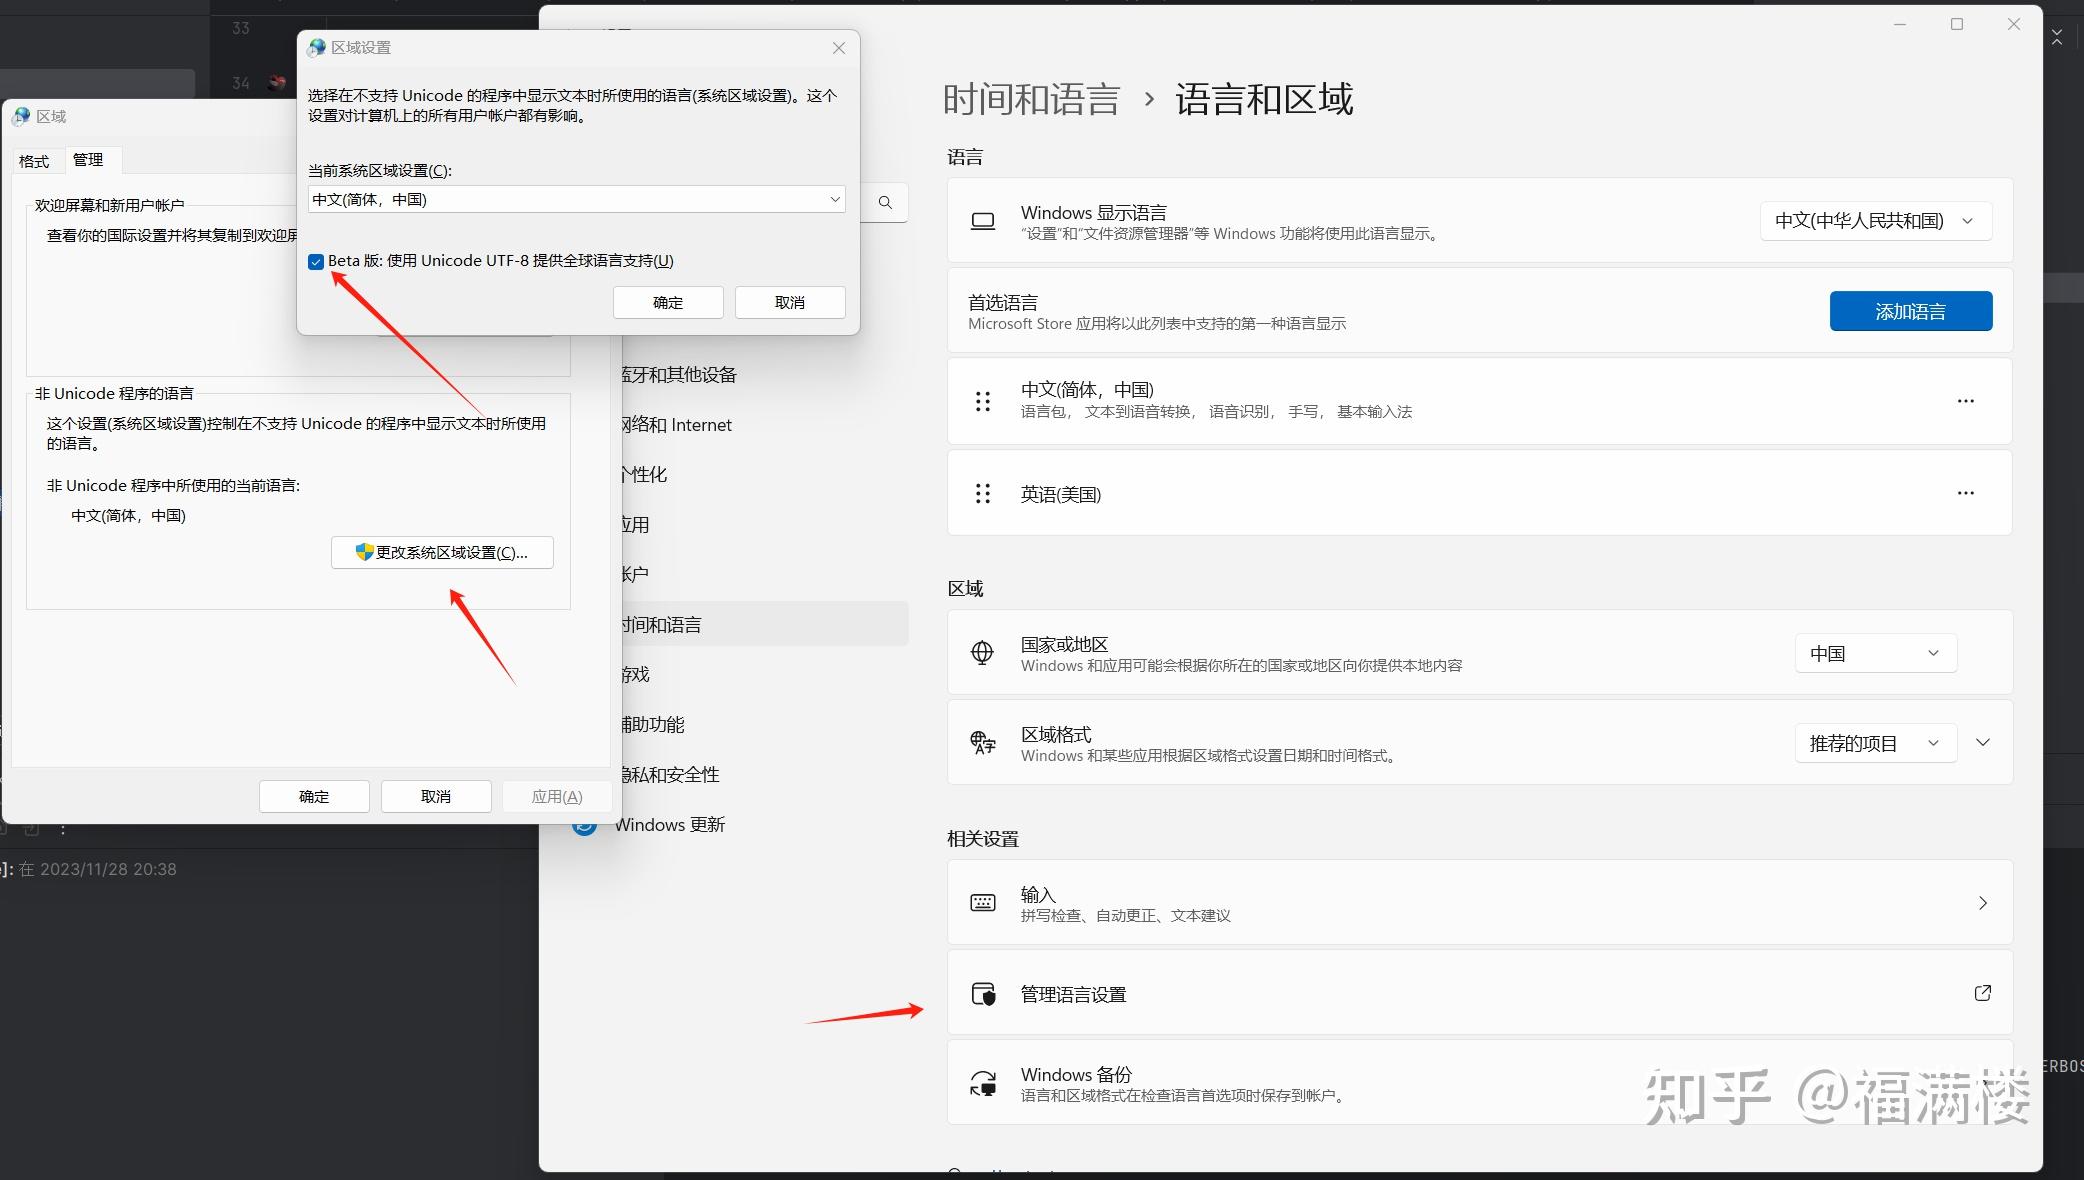This screenshot has height=1180, width=2084.
Task: Select 网络和 Internet in settings sidebar
Action: tap(676, 425)
